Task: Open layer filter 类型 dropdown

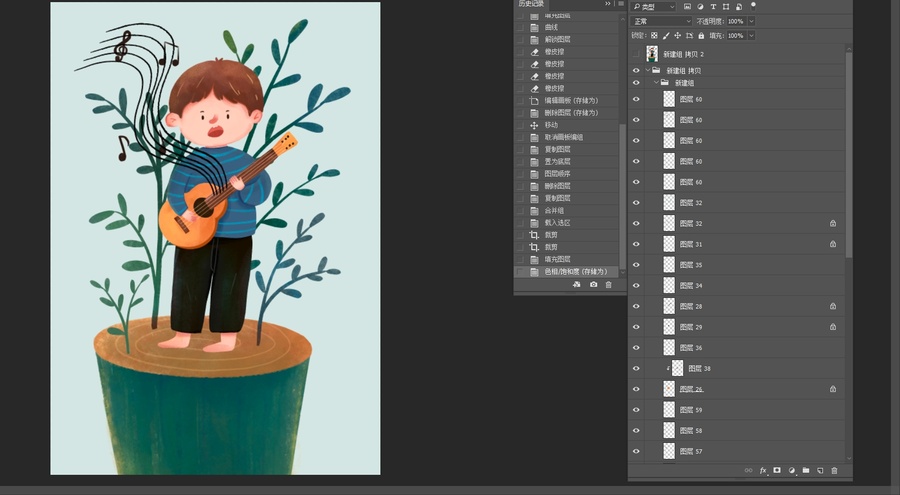Action: [654, 7]
